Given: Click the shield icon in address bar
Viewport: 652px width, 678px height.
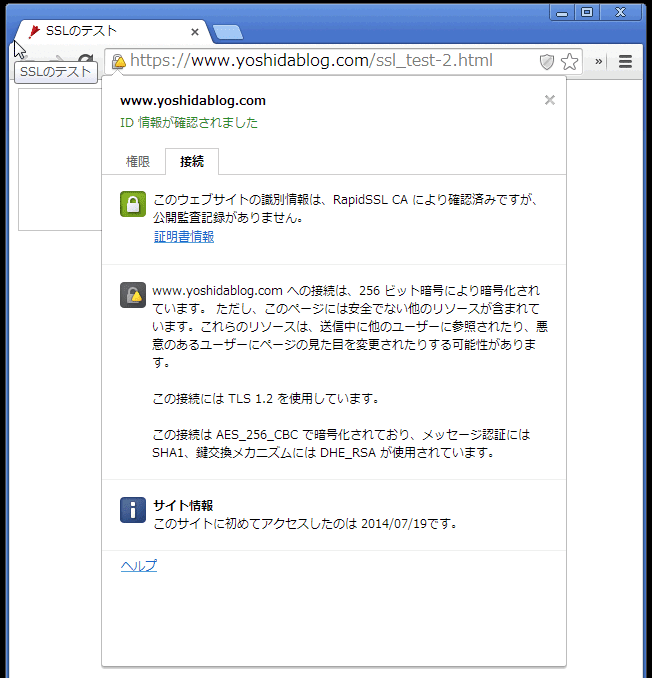Looking at the screenshot, I should (x=547, y=62).
